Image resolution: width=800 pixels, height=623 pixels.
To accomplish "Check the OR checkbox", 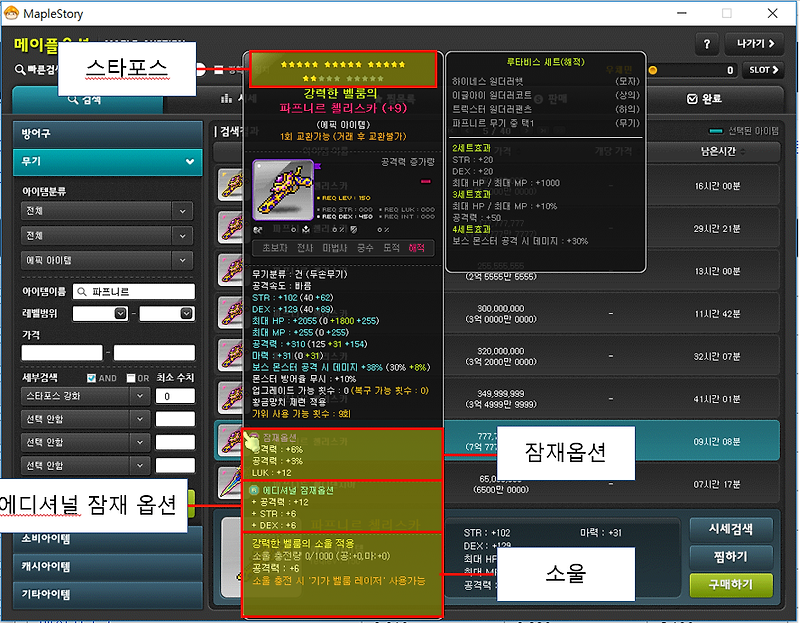I will (x=131, y=378).
